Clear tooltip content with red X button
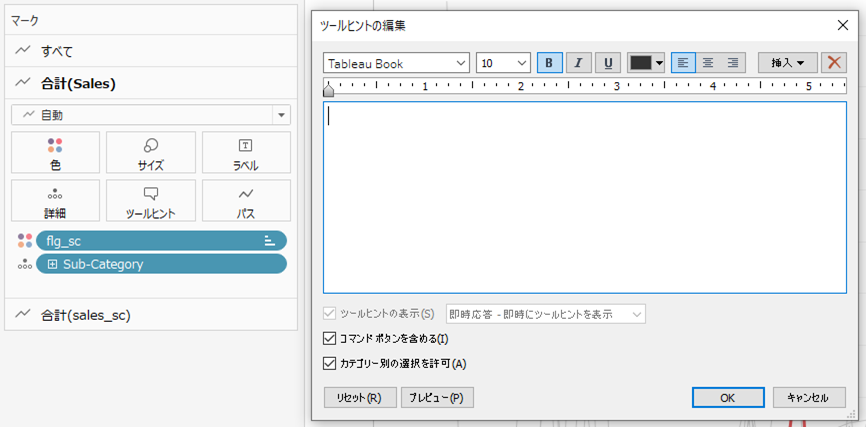866x427 pixels. (833, 63)
